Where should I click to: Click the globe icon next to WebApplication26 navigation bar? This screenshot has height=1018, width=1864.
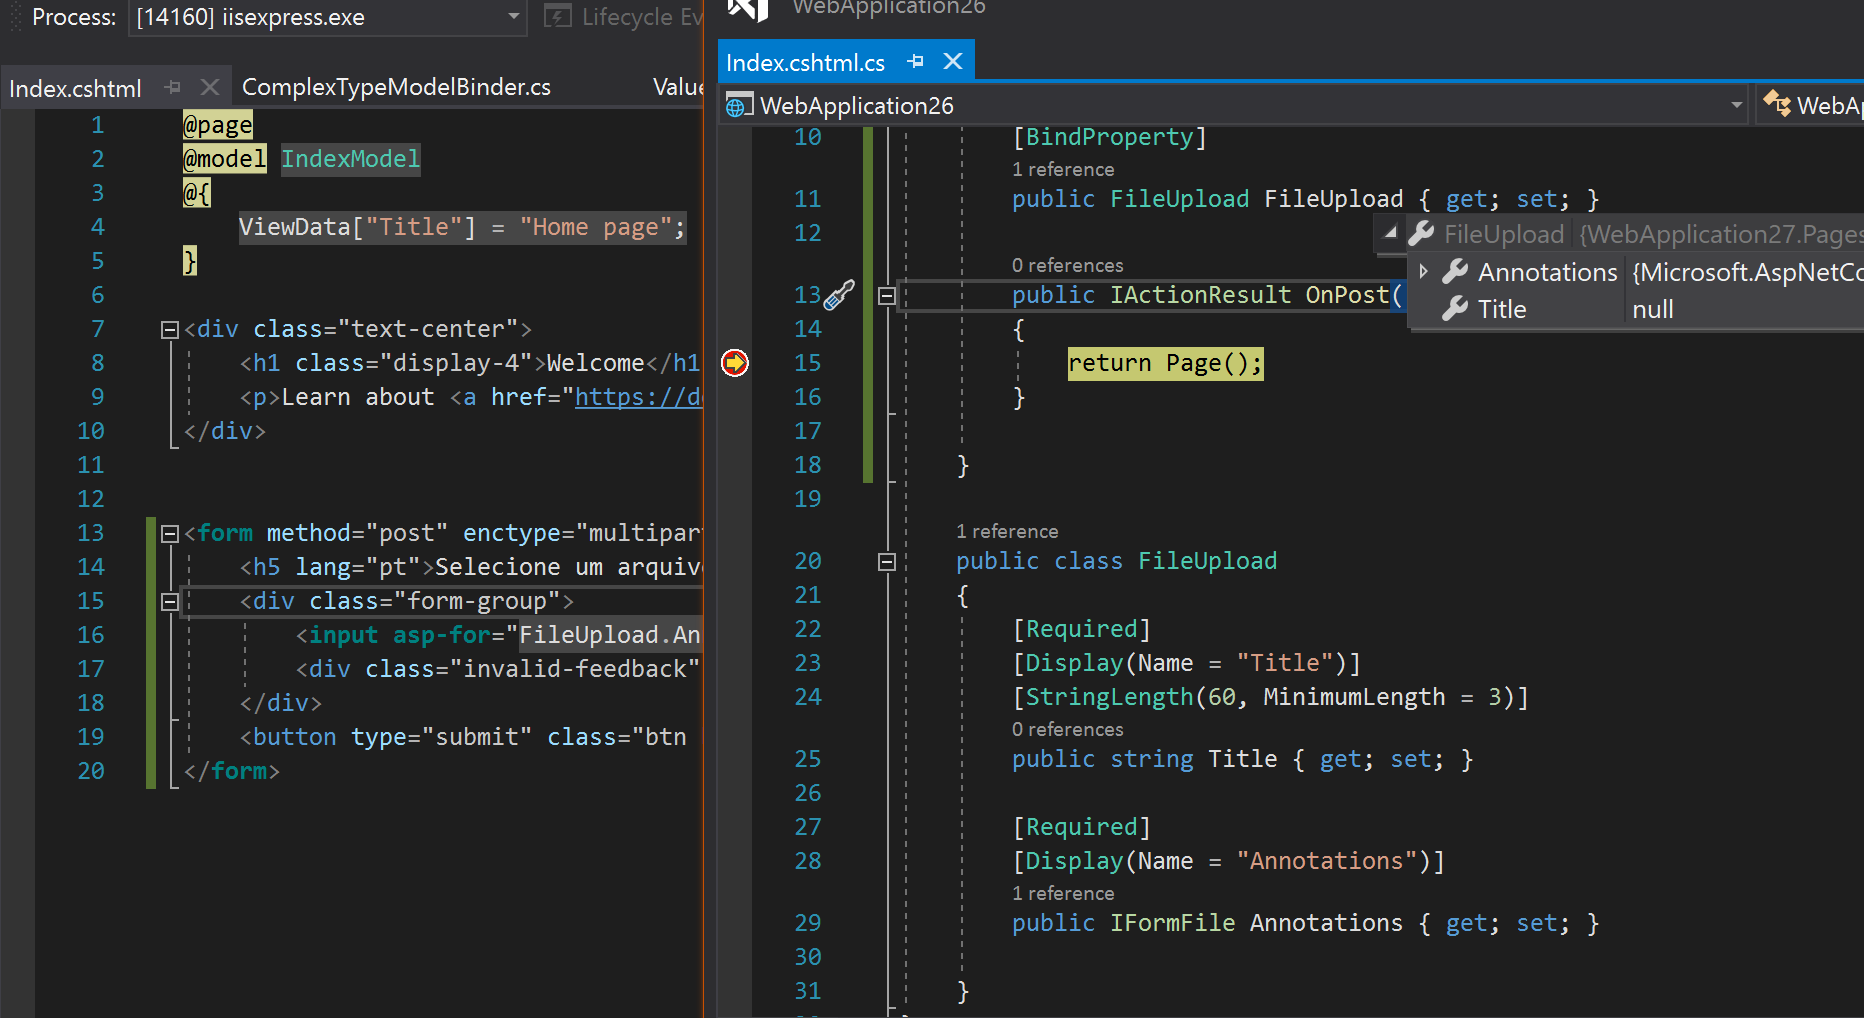738,104
